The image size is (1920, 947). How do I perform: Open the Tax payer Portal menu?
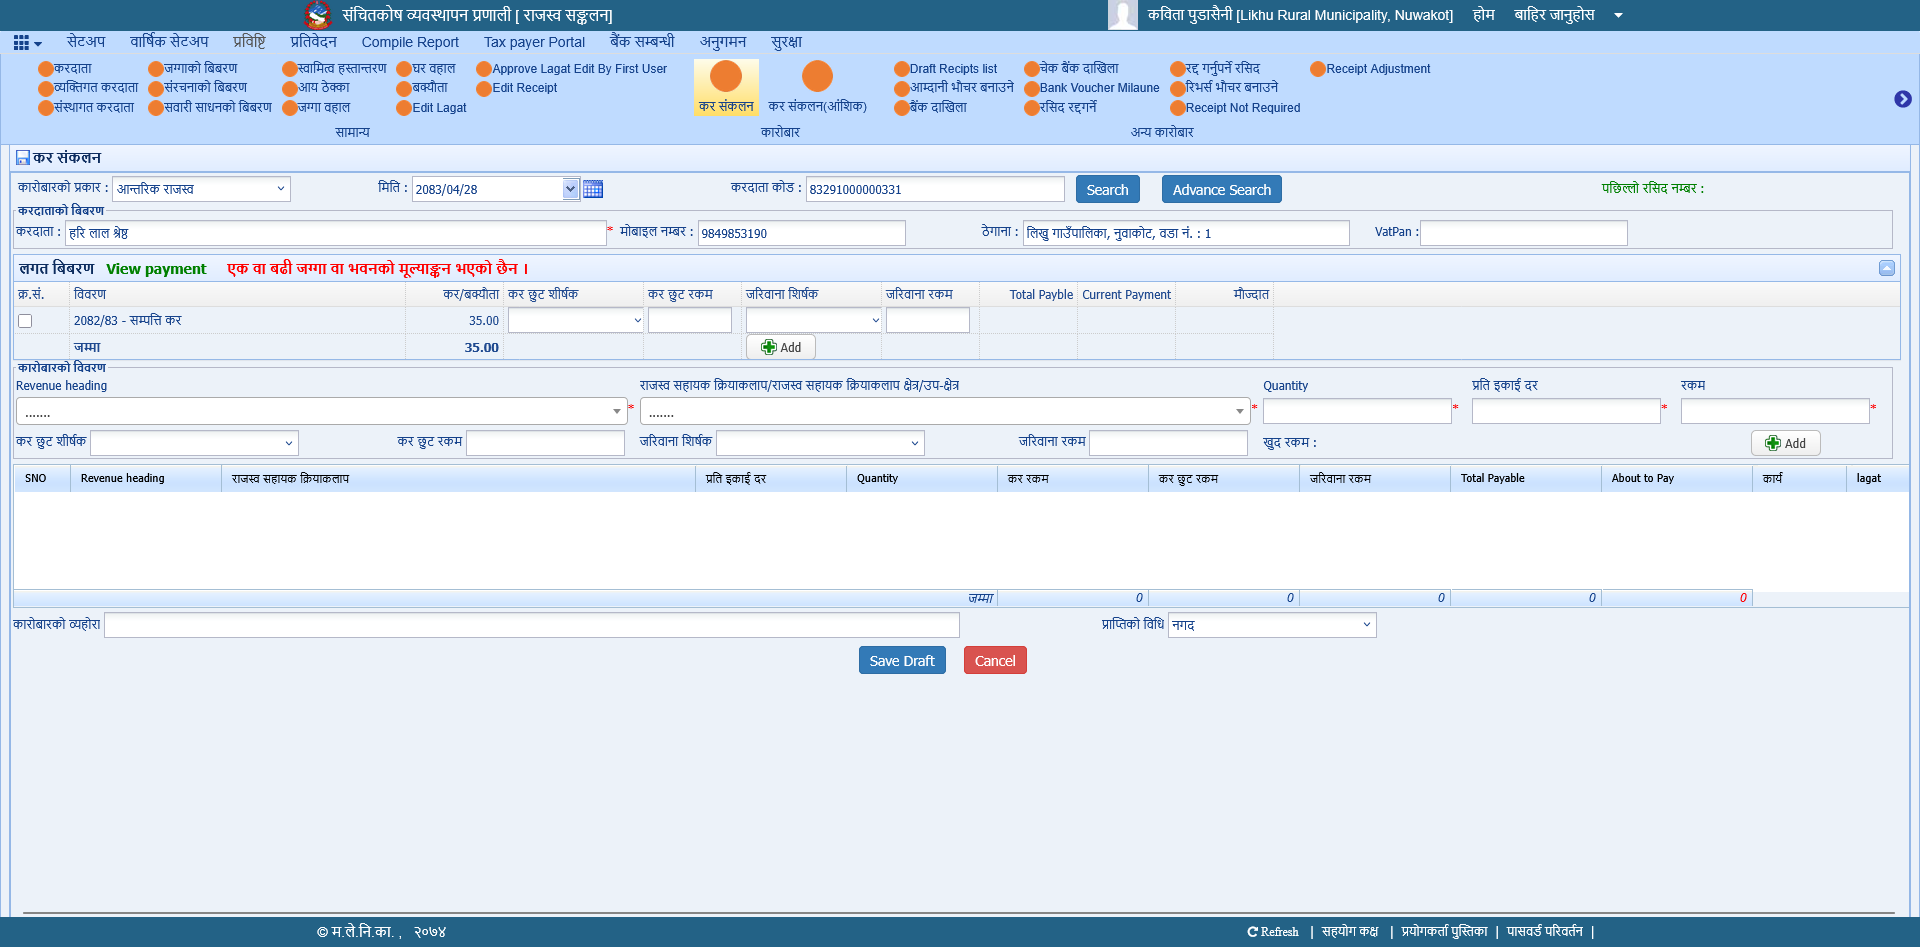pyautogui.click(x=534, y=42)
